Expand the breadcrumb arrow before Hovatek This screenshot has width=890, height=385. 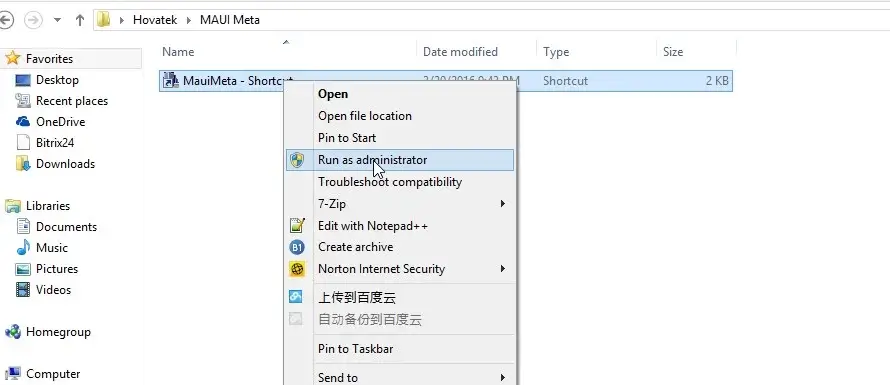[121, 20]
